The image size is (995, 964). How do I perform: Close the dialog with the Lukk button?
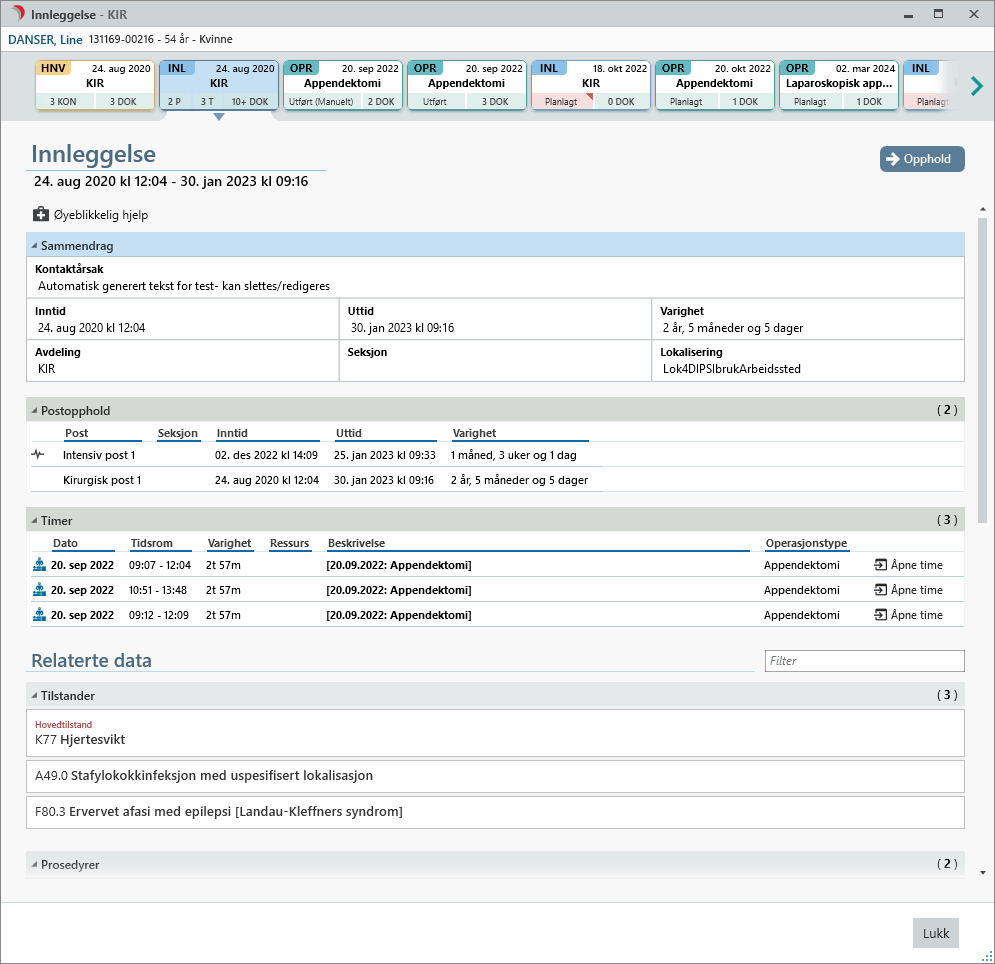coord(935,933)
